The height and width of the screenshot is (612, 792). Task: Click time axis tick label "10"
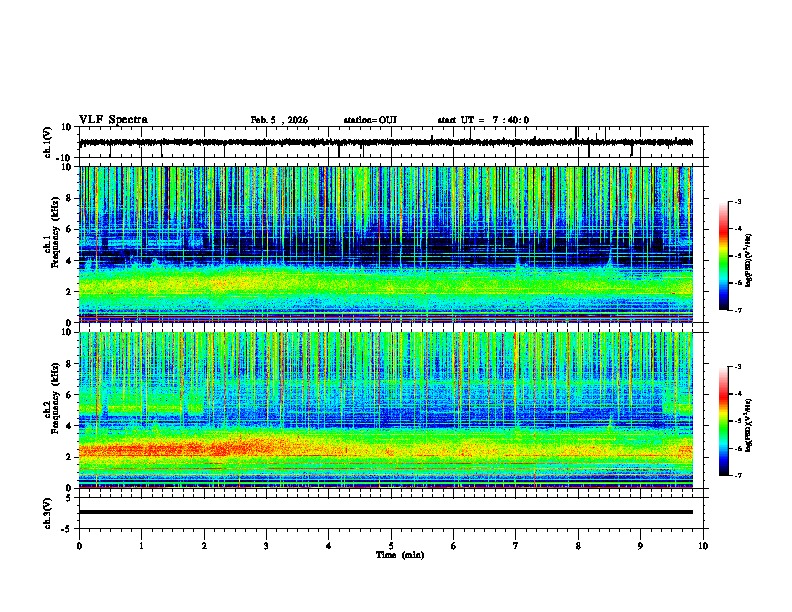click(x=703, y=546)
